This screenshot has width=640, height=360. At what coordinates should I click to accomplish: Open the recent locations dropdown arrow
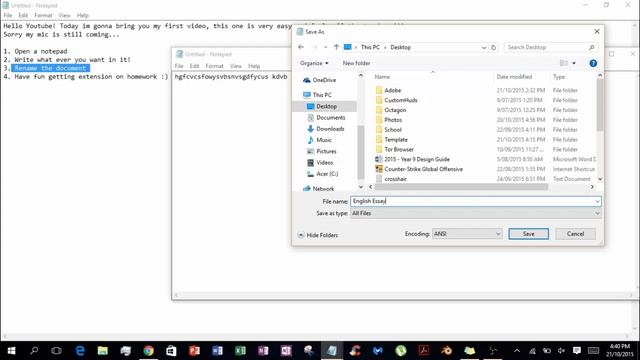pyautogui.click(x=325, y=47)
